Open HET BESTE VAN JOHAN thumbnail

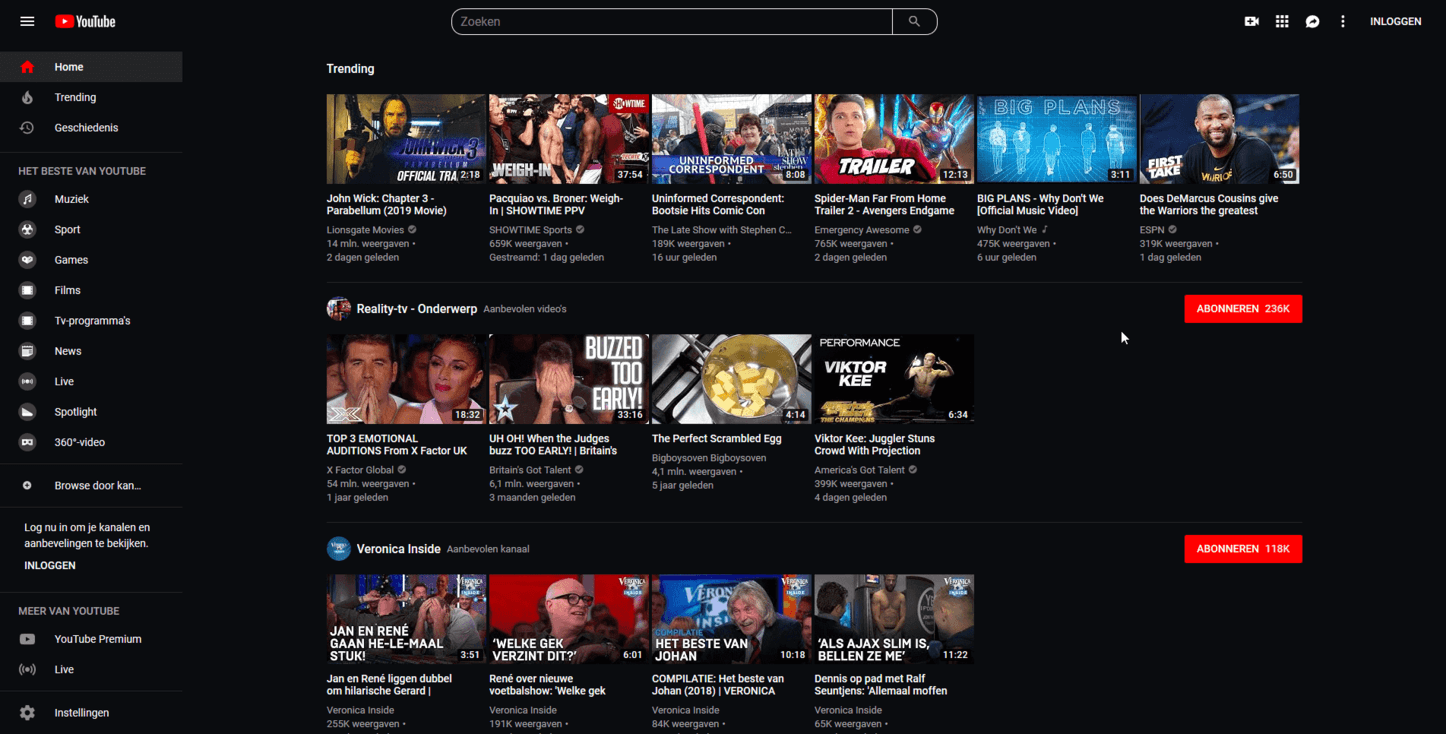pos(732,619)
